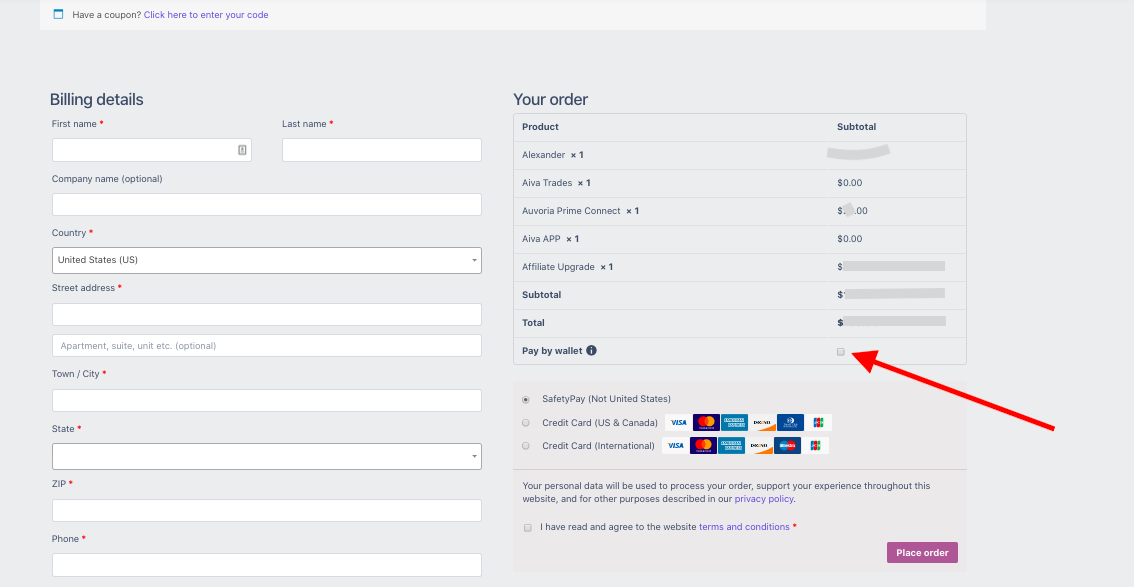The width and height of the screenshot is (1134, 587).
Task: Click American Express logo in International row
Action: click(x=731, y=446)
